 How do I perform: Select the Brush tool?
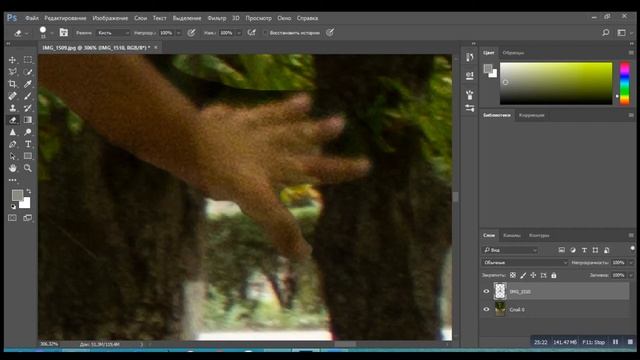[28, 96]
